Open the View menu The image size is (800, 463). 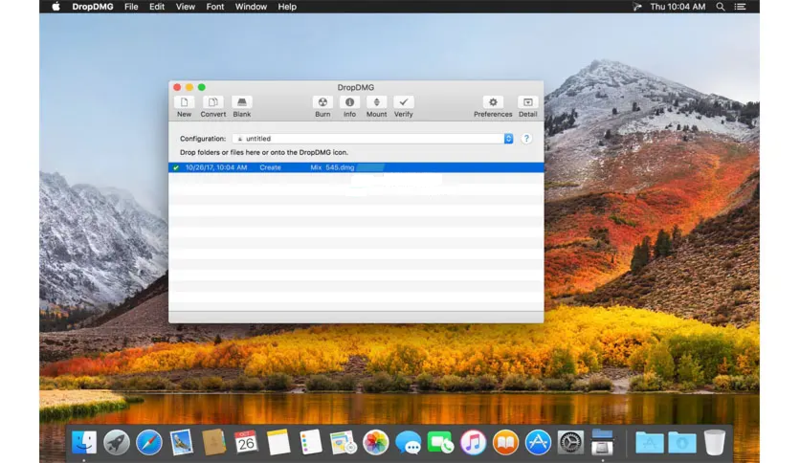pos(185,7)
